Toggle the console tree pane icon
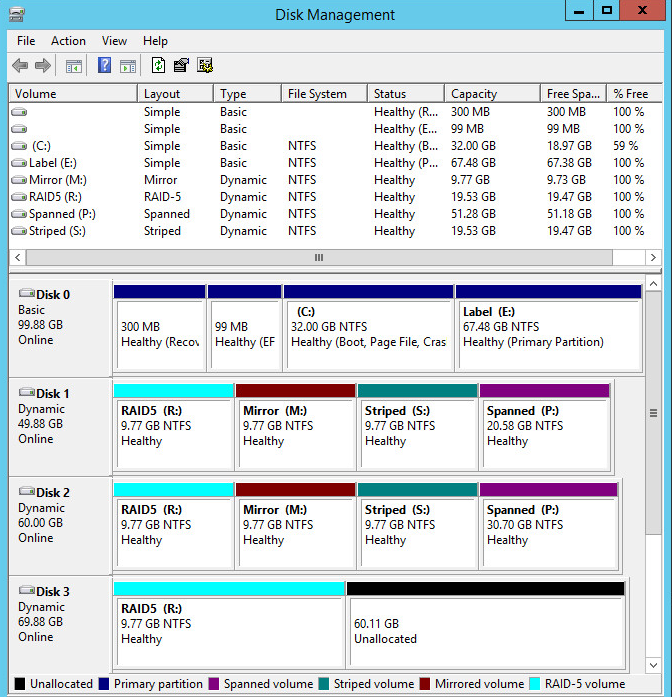This screenshot has width=672, height=697. click(74, 66)
